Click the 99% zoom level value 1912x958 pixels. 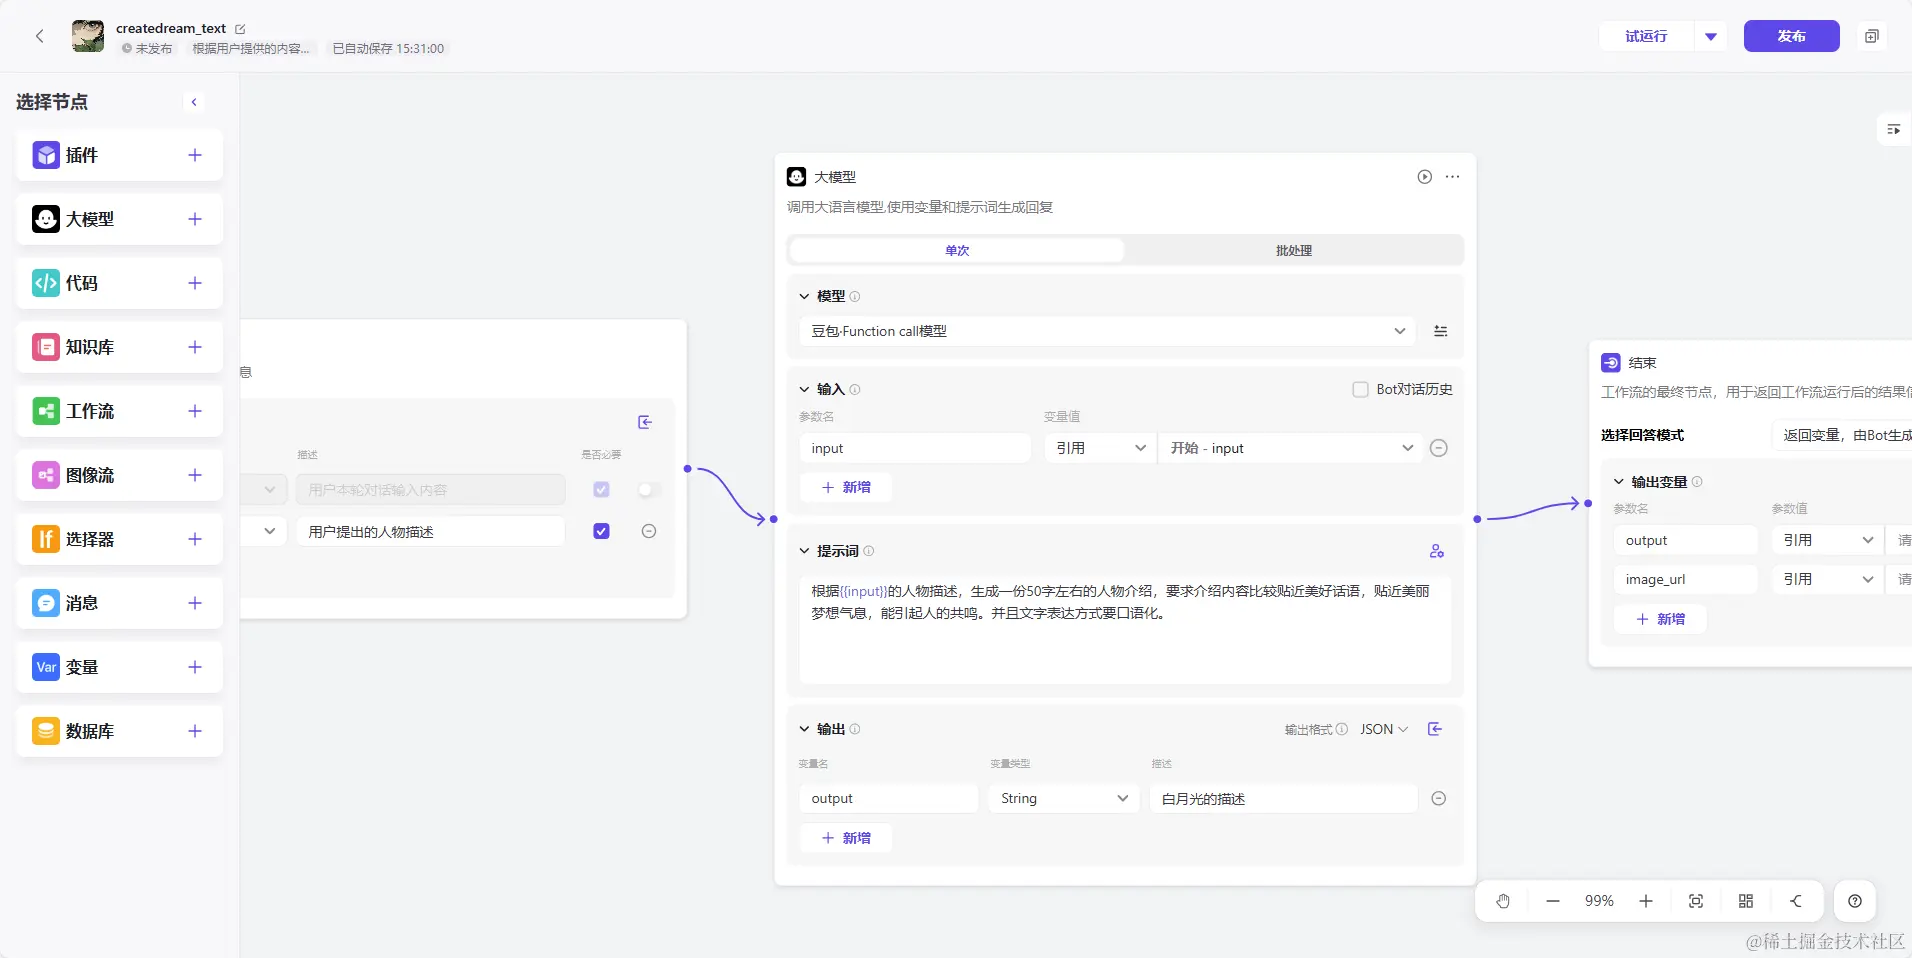[1599, 901]
